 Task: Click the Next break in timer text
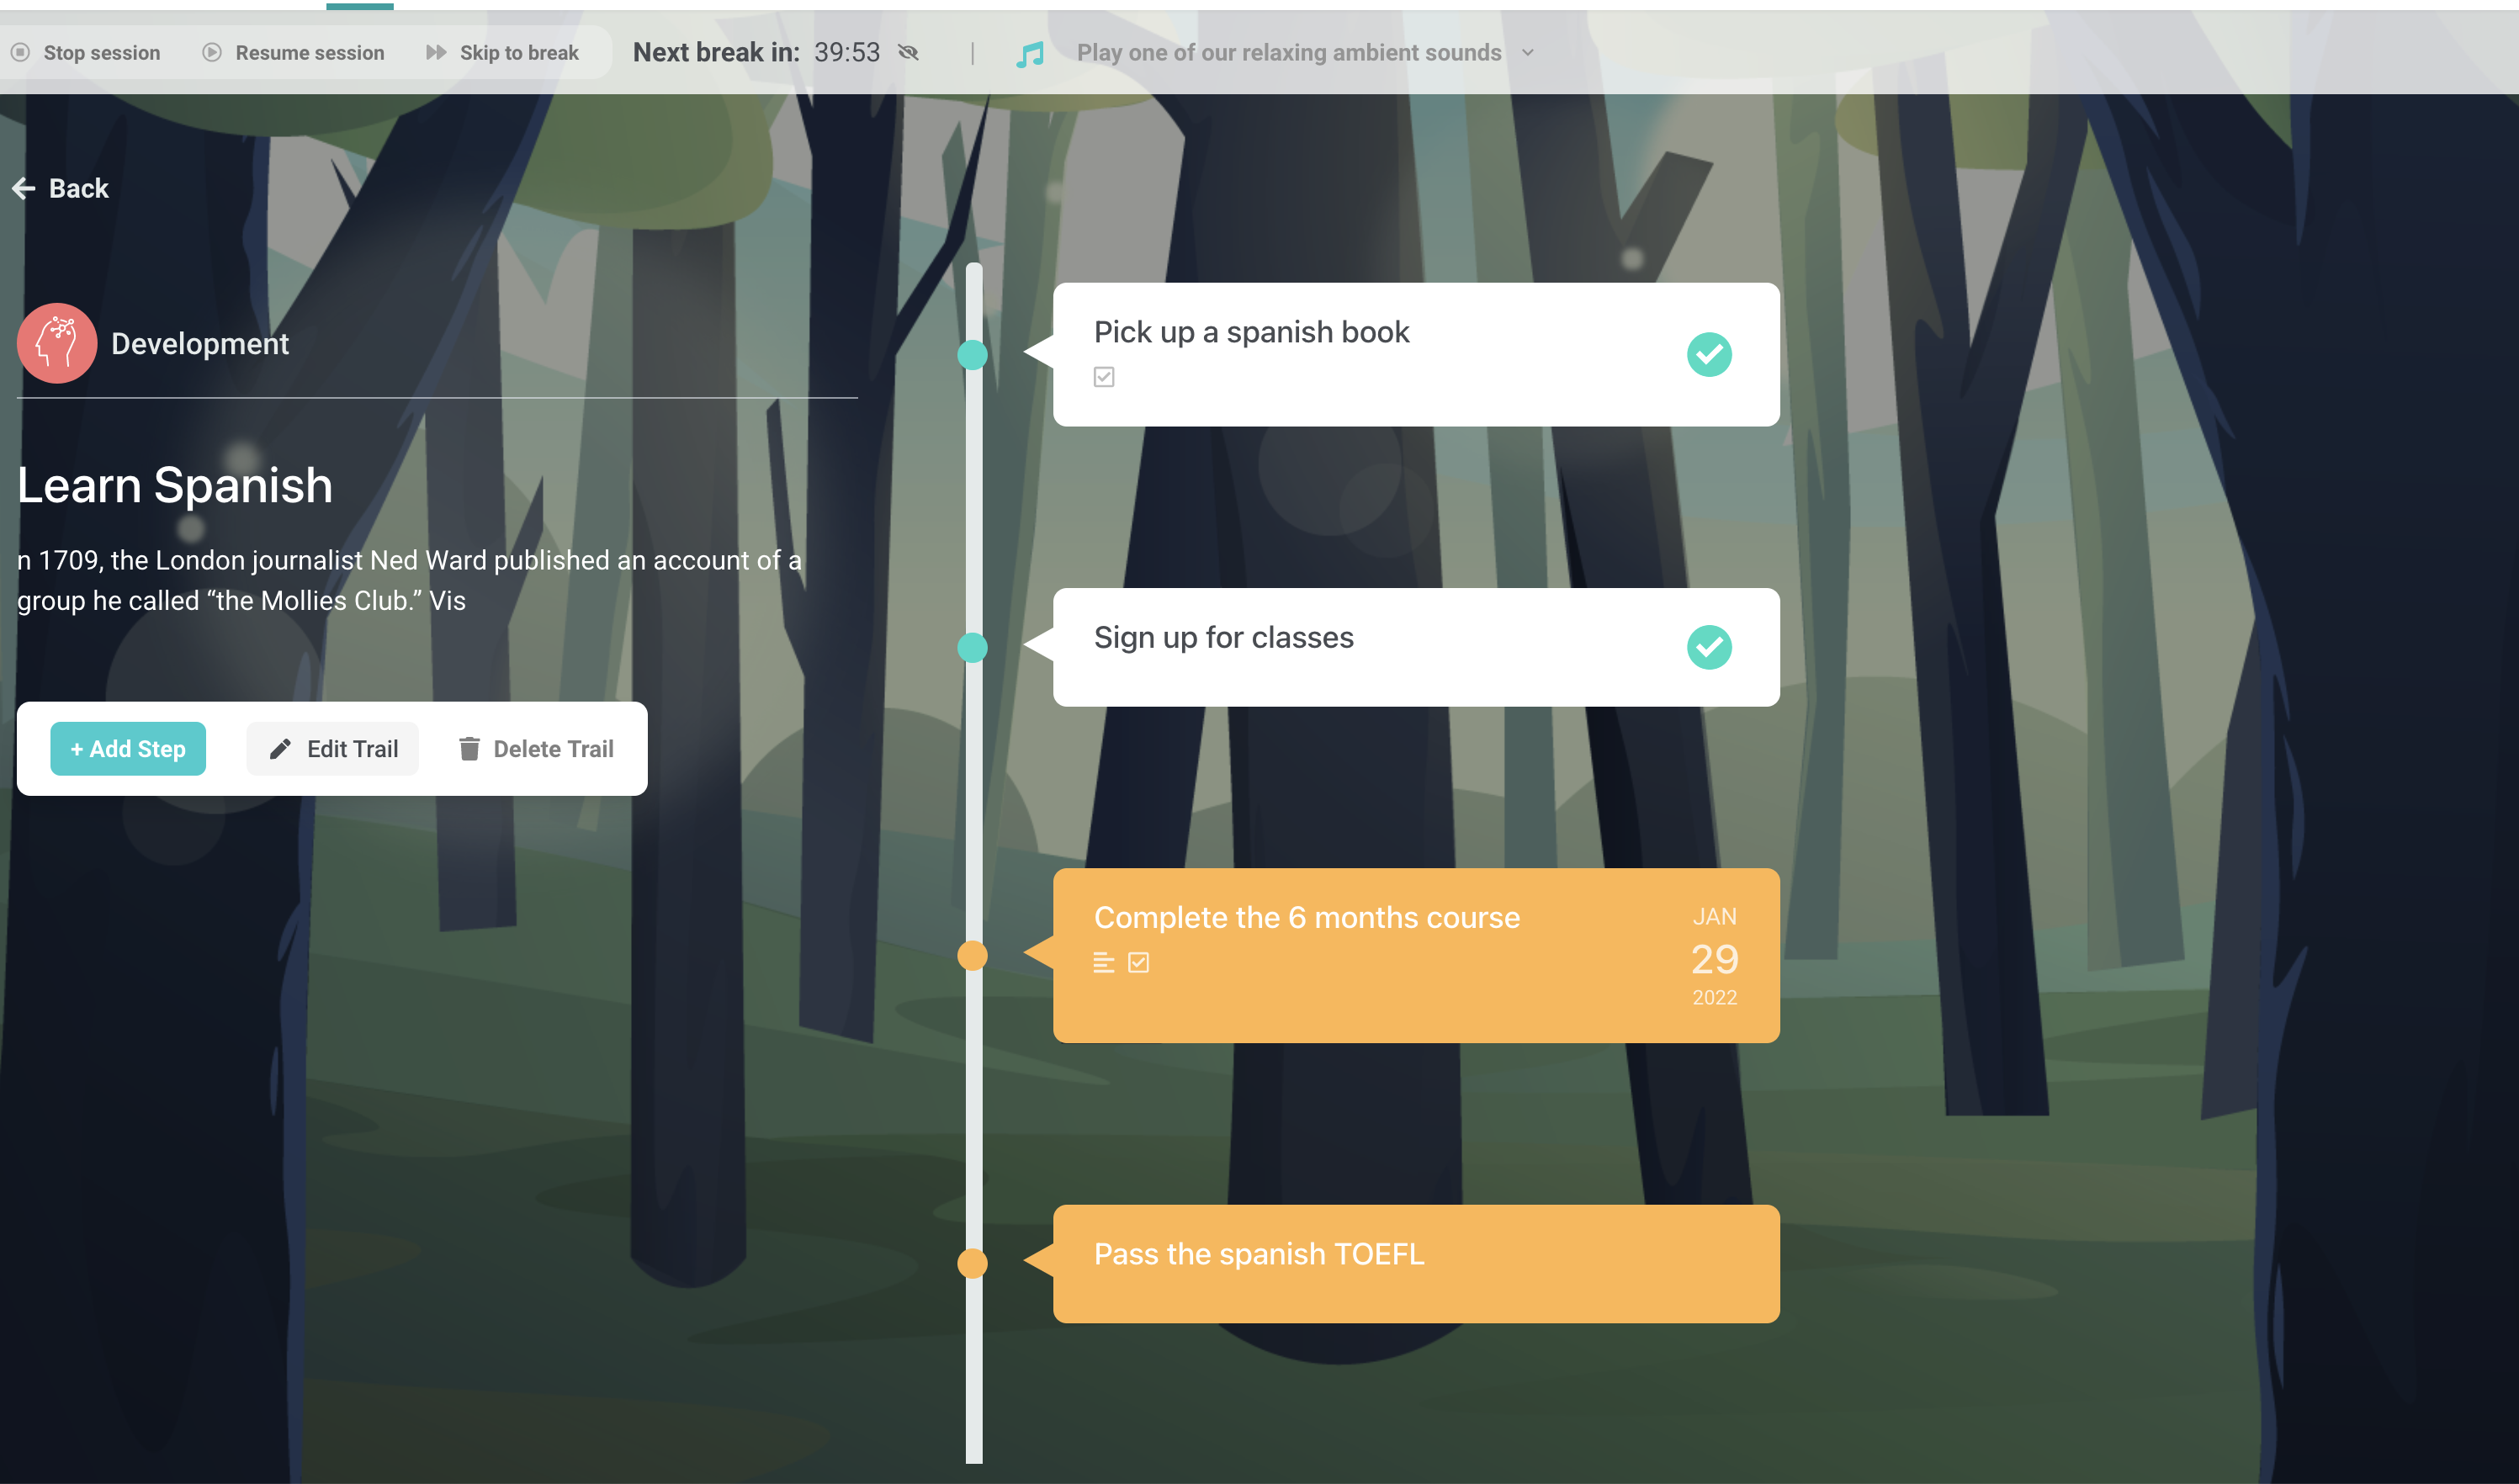pyautogui.click(x=757, y=53)
